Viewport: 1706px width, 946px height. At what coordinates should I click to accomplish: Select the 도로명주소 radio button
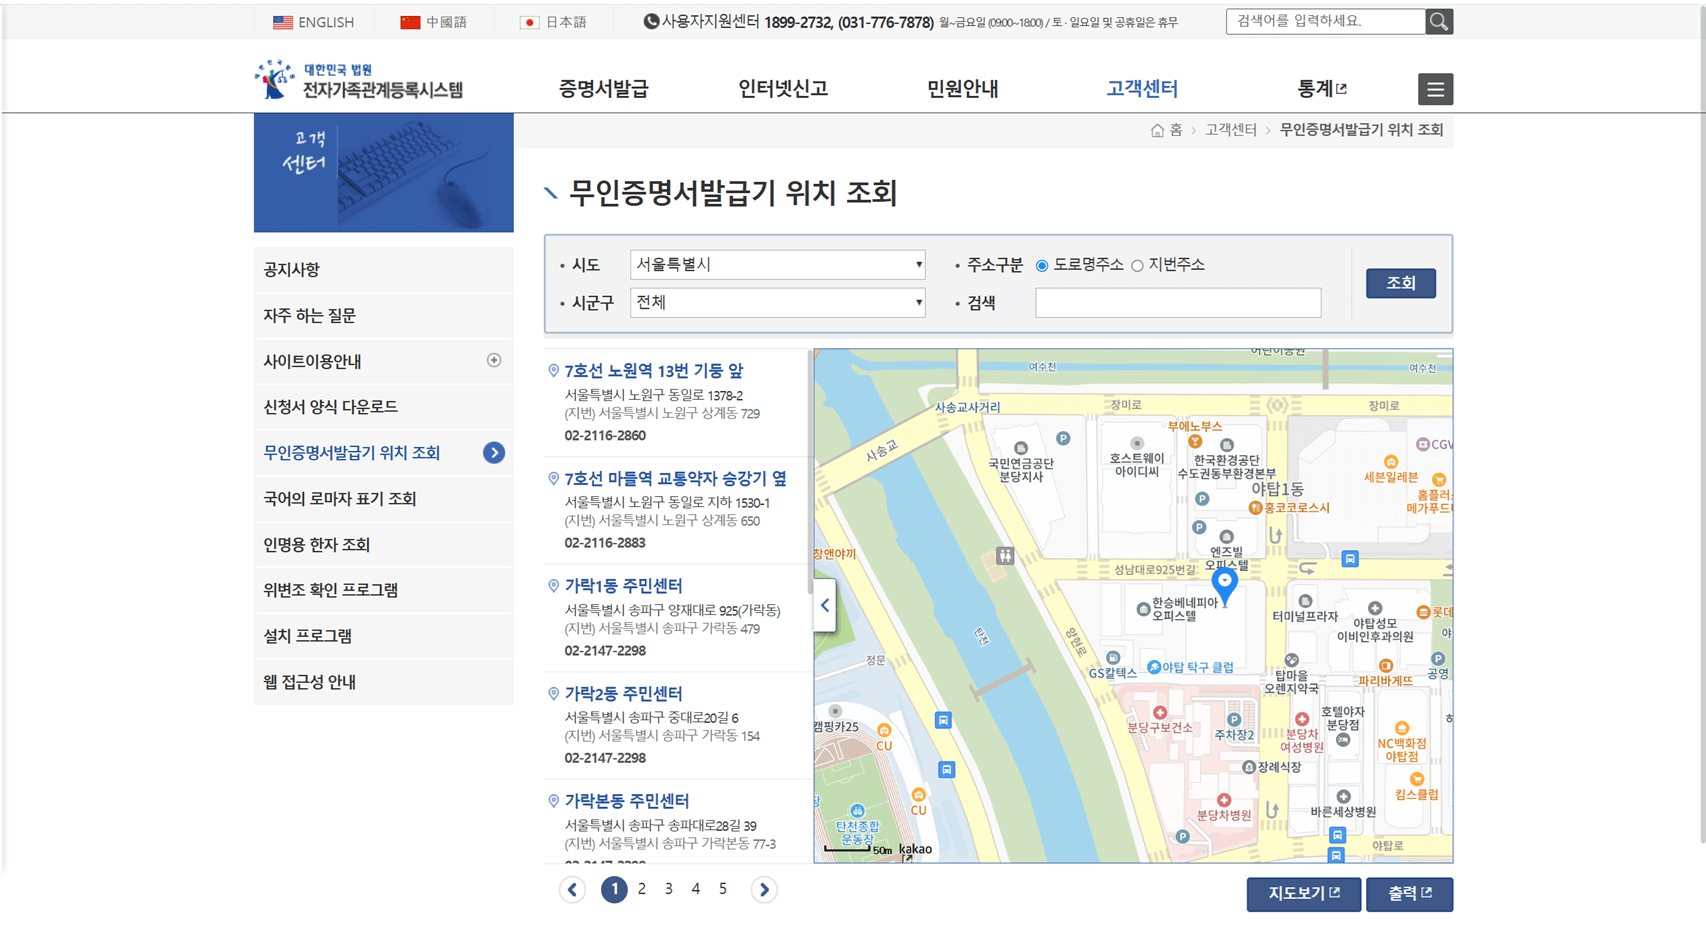pos(1040,264)
